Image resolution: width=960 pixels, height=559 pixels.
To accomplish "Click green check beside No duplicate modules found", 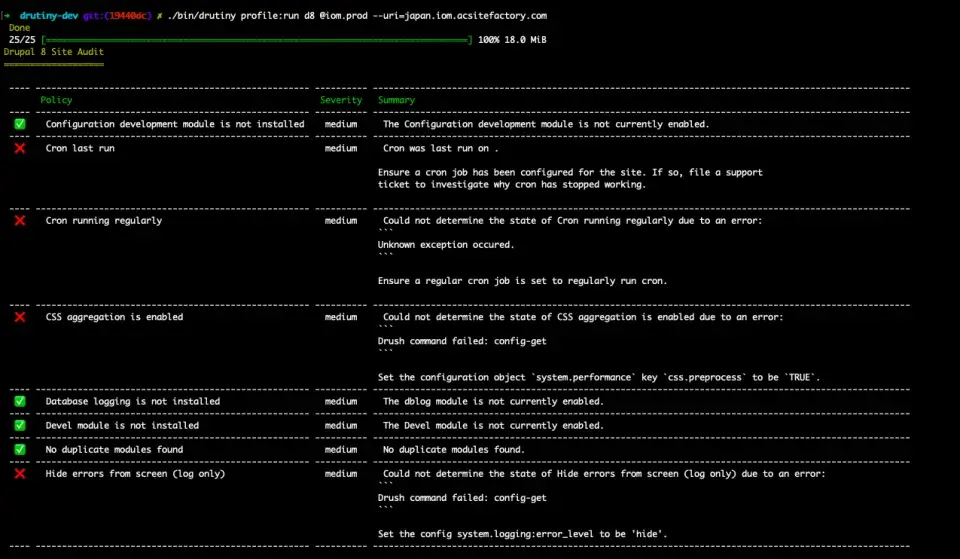I will coord(20,449).
